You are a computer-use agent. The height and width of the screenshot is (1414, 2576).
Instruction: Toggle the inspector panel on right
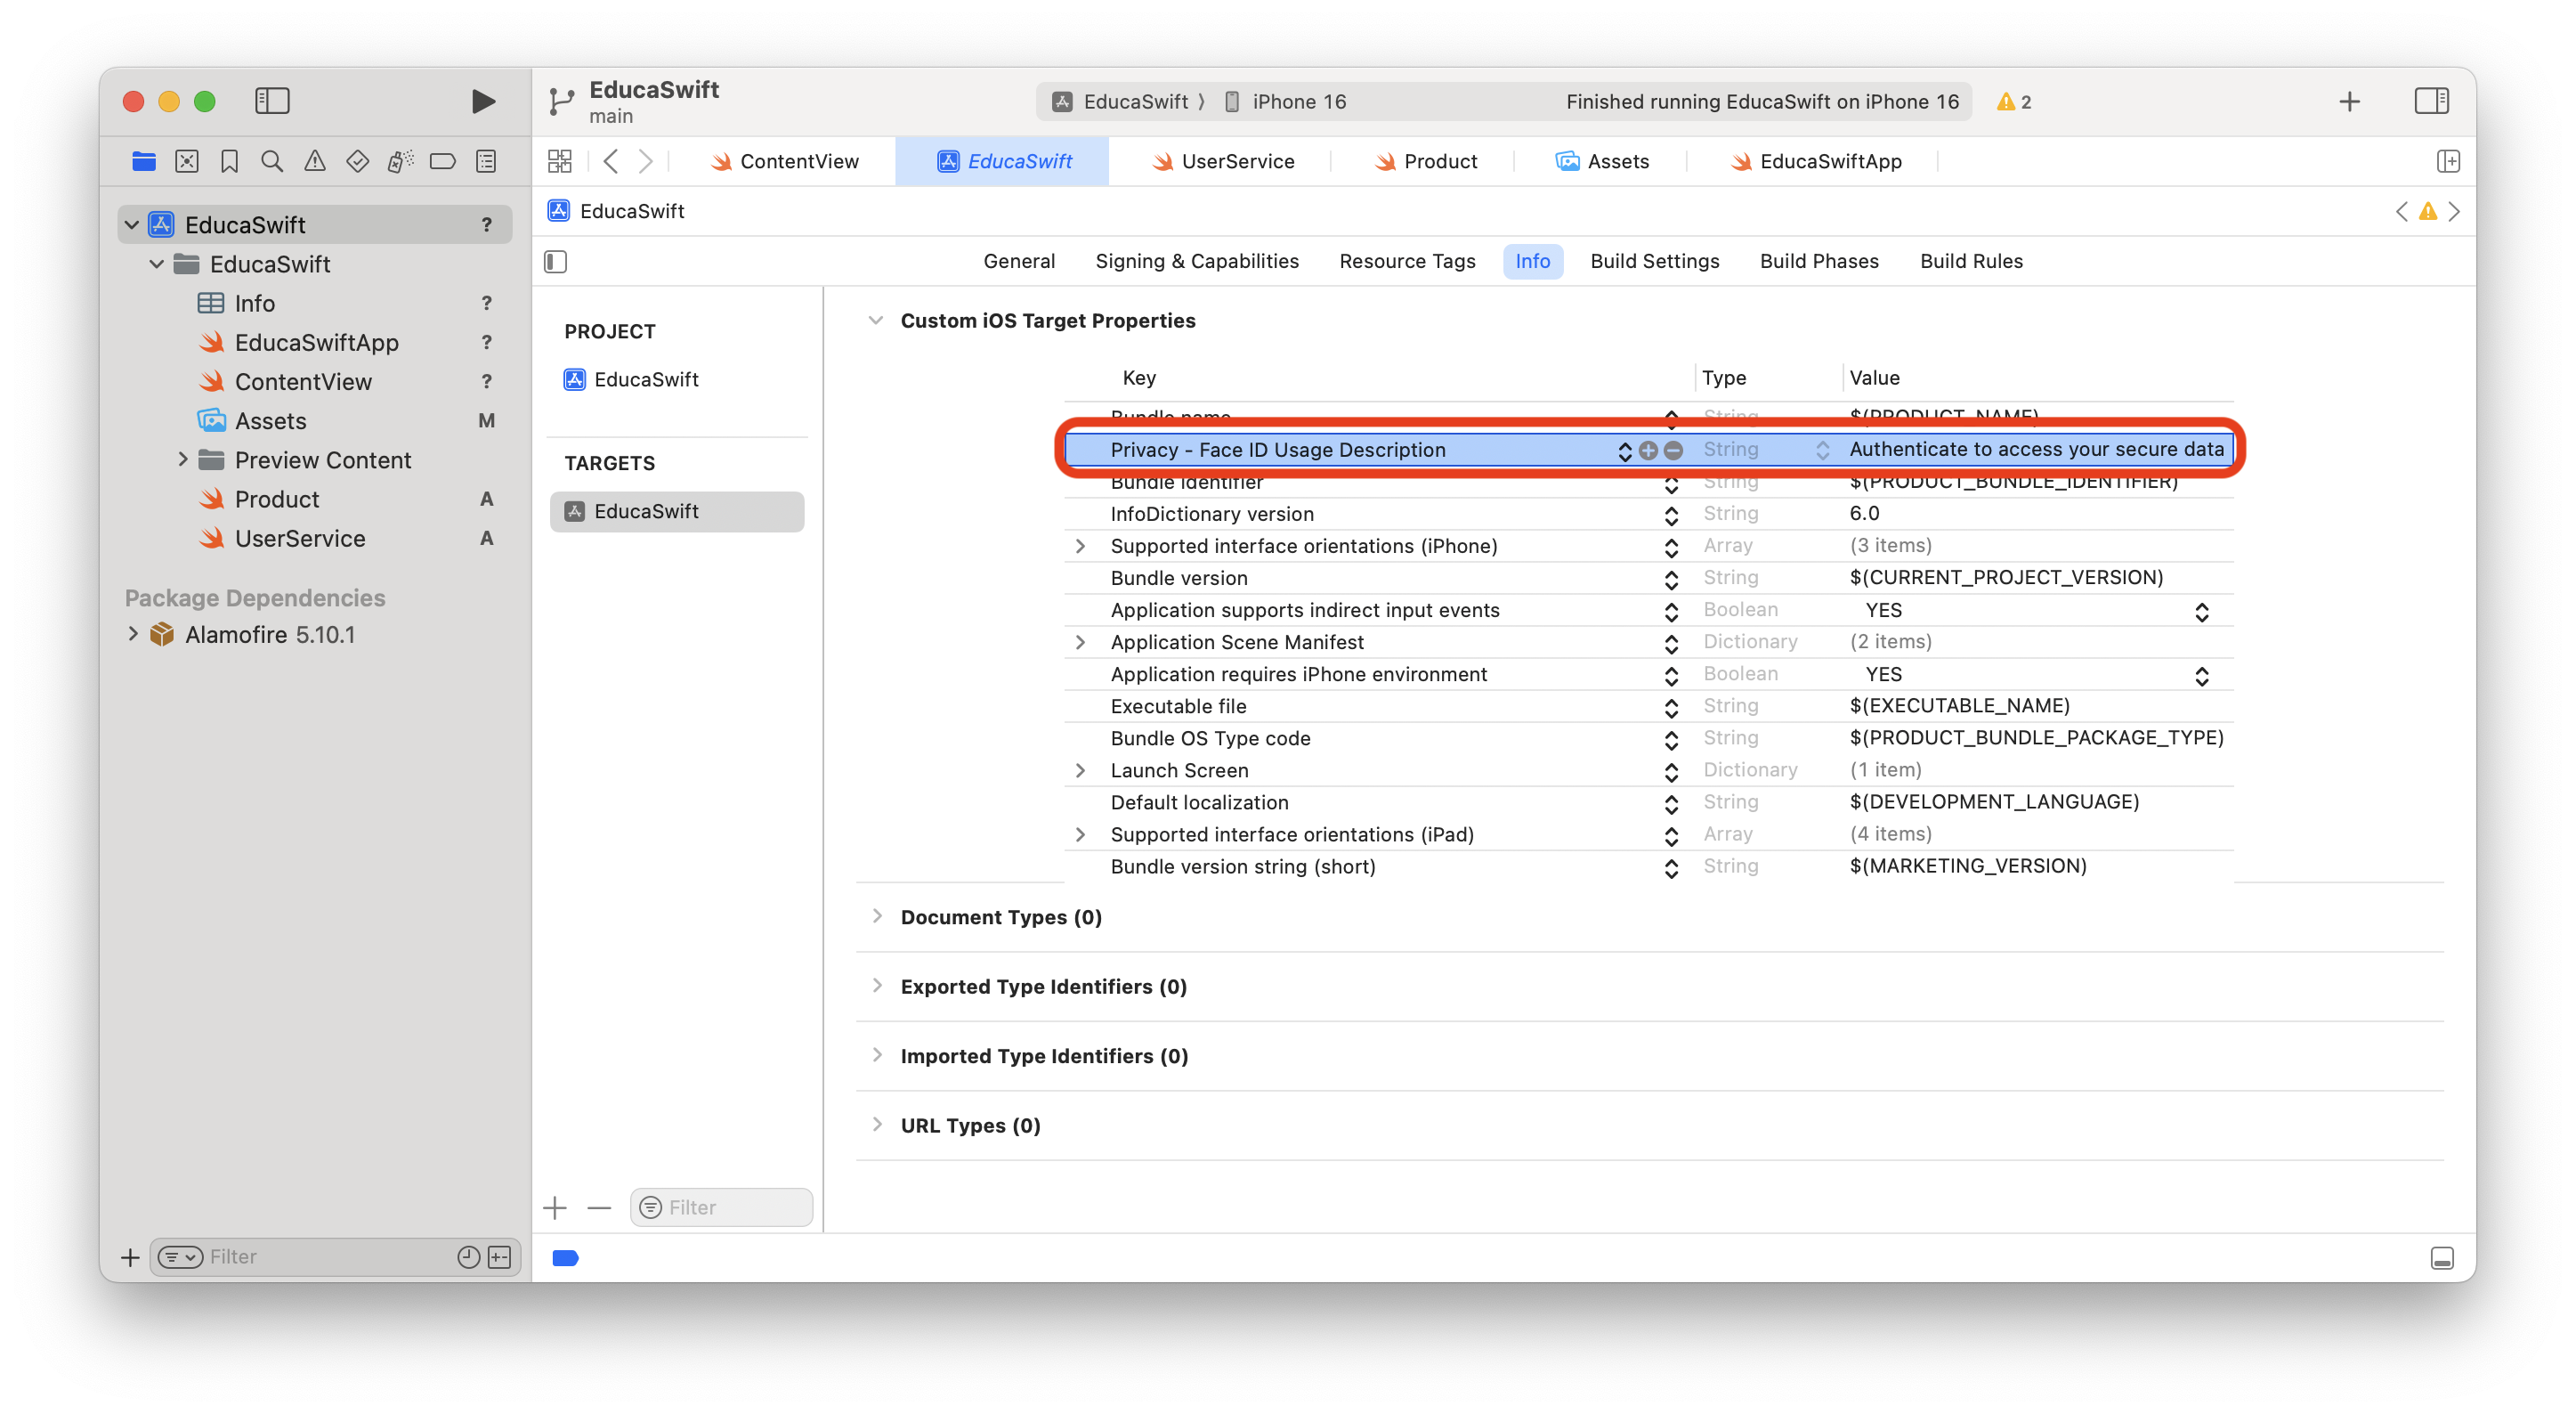(2430, 101)
